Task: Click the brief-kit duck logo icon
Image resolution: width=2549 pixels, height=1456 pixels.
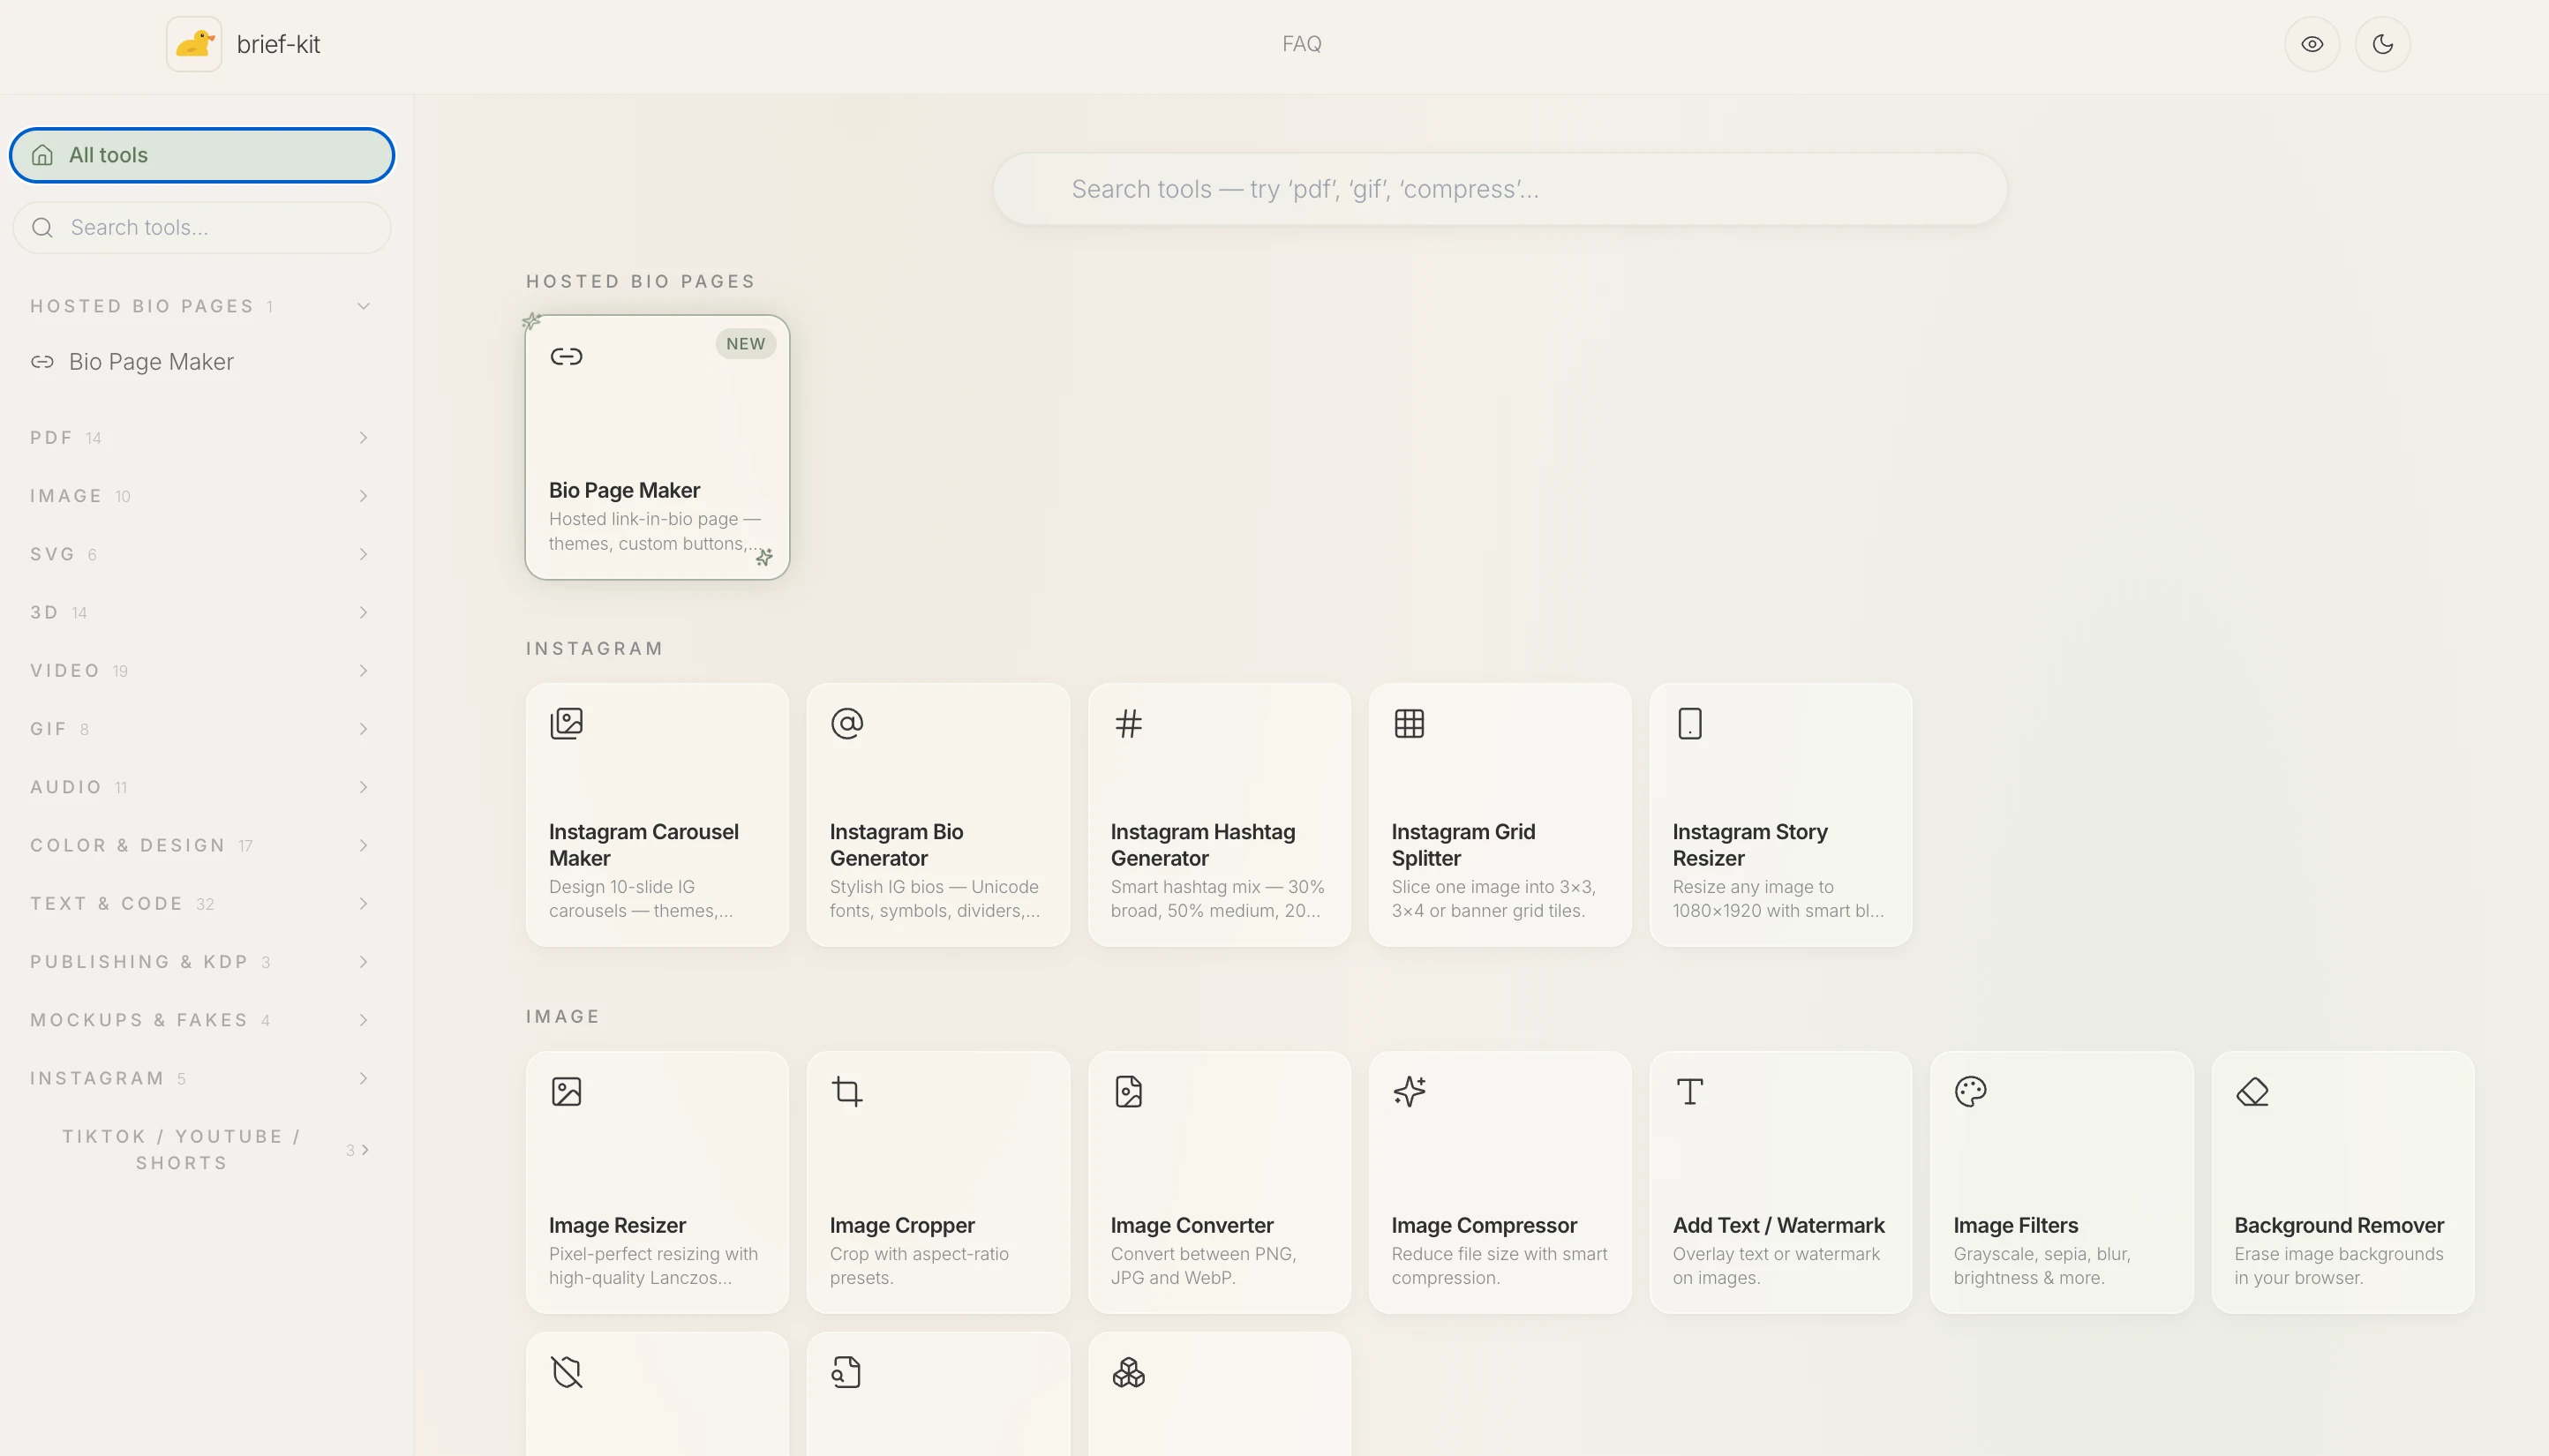Action: [194, 44]
